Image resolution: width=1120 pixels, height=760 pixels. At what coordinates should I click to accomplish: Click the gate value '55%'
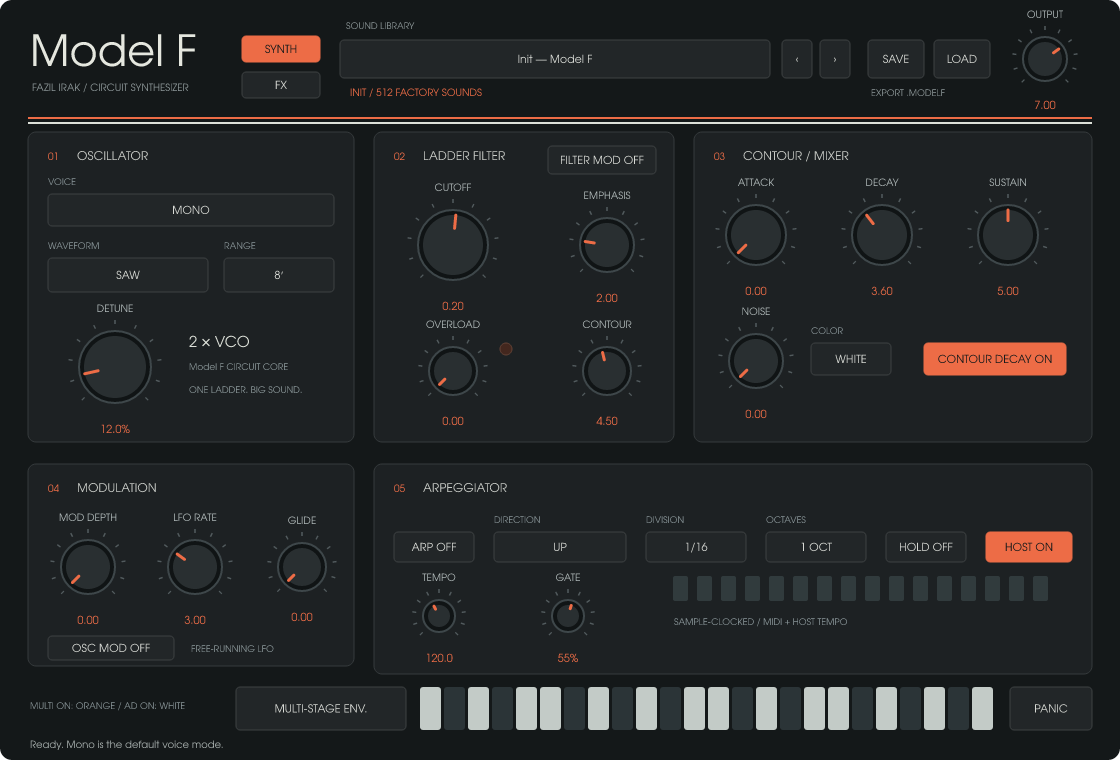point(568,658)
